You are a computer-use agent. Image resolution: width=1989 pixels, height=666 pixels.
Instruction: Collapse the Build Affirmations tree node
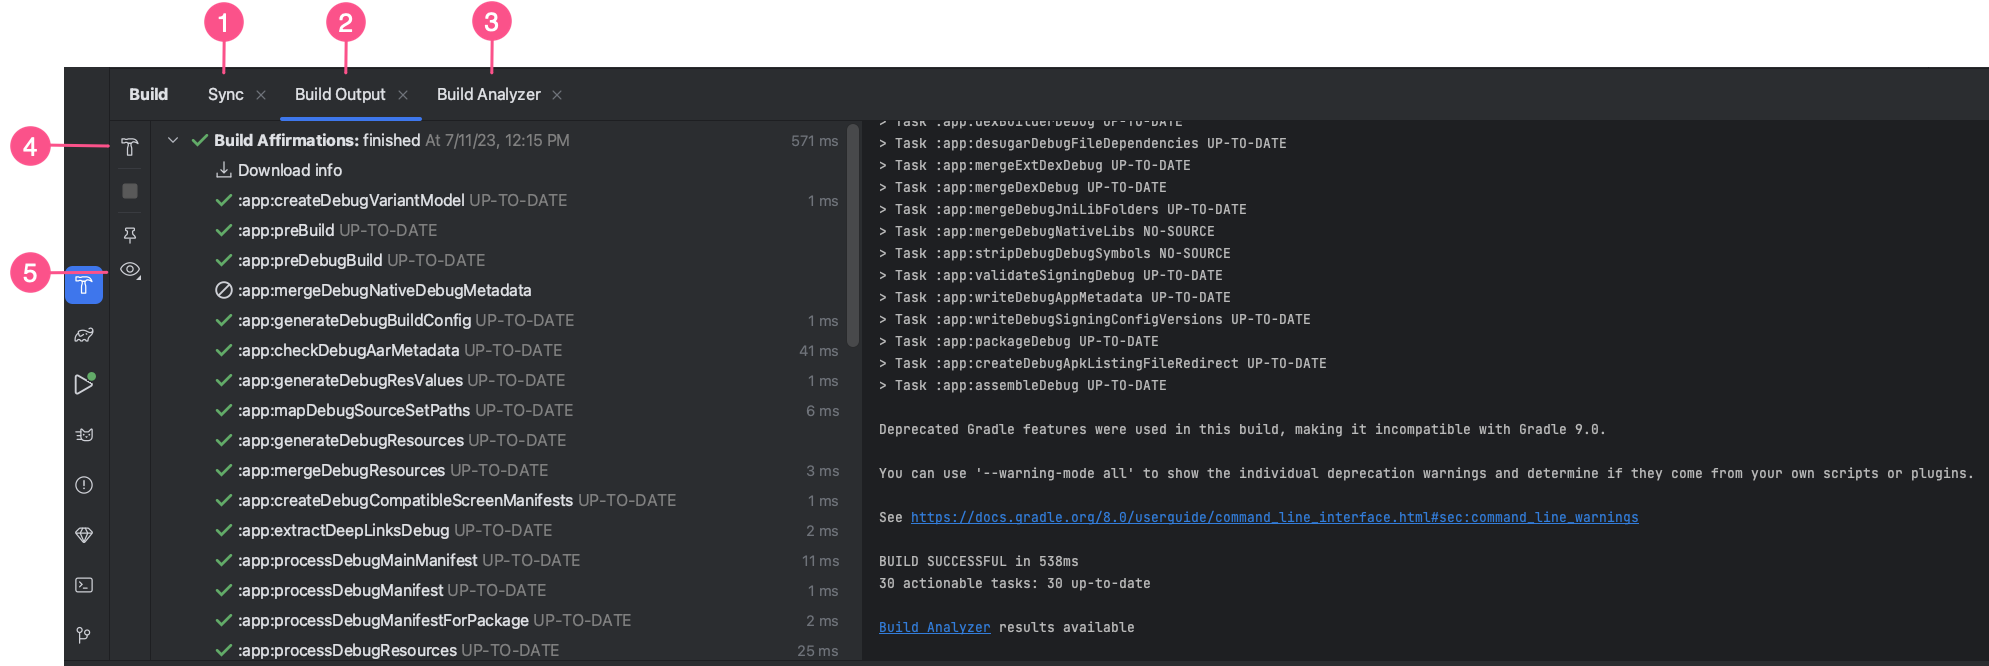point(173,141)
